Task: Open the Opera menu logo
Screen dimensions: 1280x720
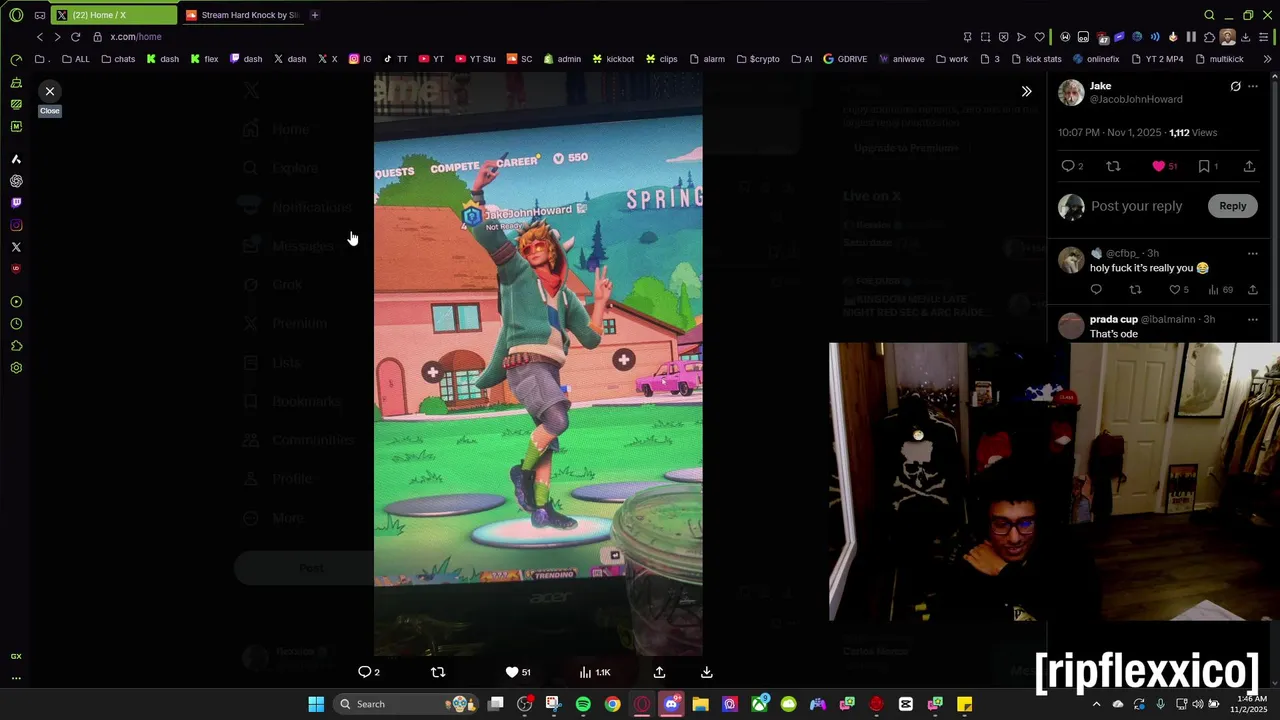Action: click(16, 15)
